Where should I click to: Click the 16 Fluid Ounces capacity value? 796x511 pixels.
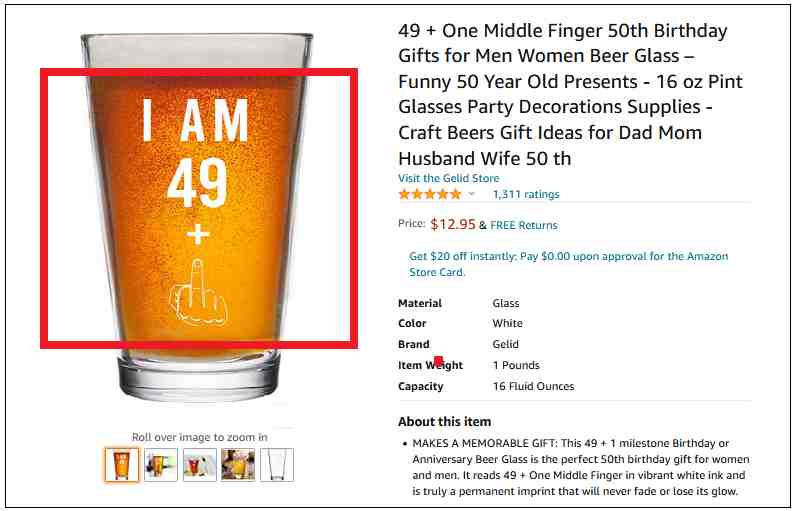(533, 386)
